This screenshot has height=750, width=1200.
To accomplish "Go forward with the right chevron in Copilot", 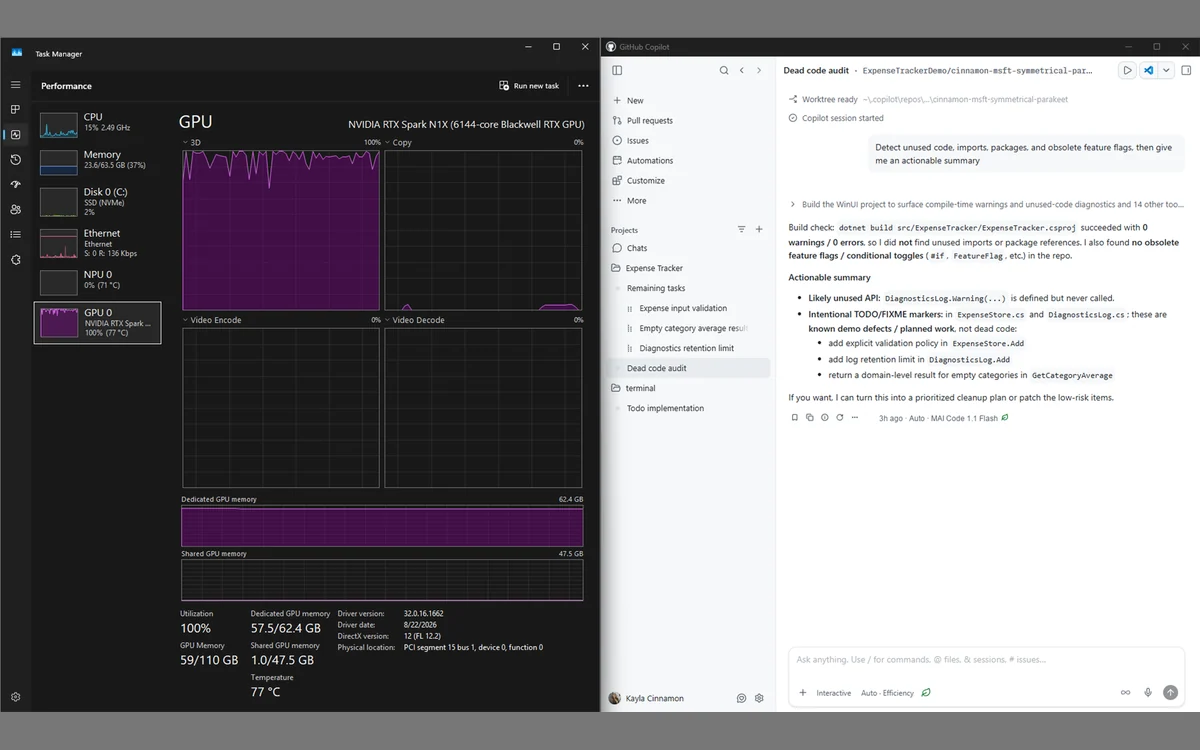I will point(759,71).
